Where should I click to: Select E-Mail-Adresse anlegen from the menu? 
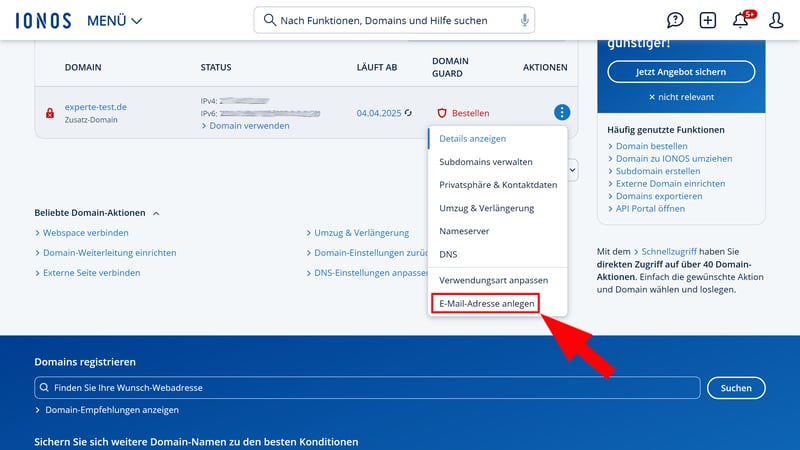(x=486, y=303)
